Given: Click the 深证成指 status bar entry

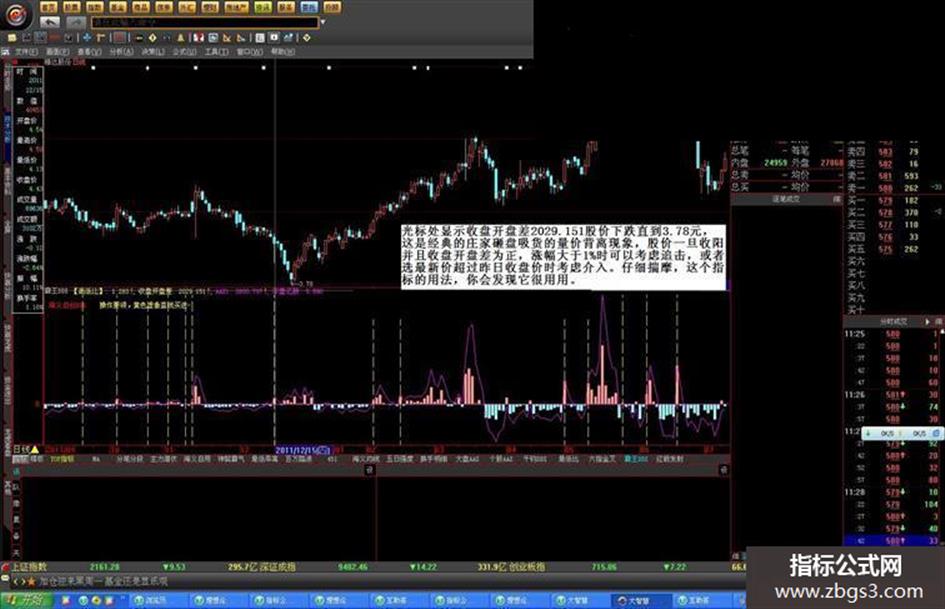Looking at the screenshot, I should pyautogui.click(x=278, y=567).
